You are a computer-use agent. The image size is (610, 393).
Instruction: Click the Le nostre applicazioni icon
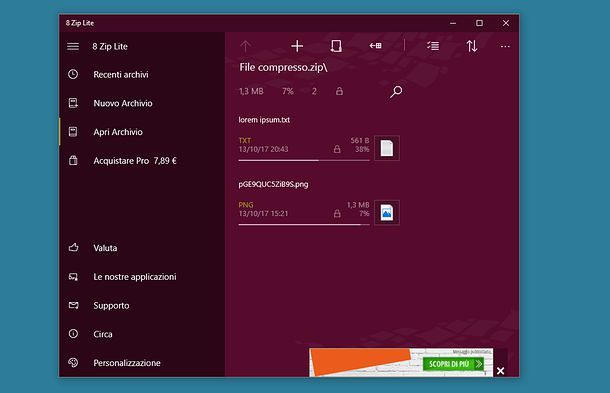click(73, 277)
